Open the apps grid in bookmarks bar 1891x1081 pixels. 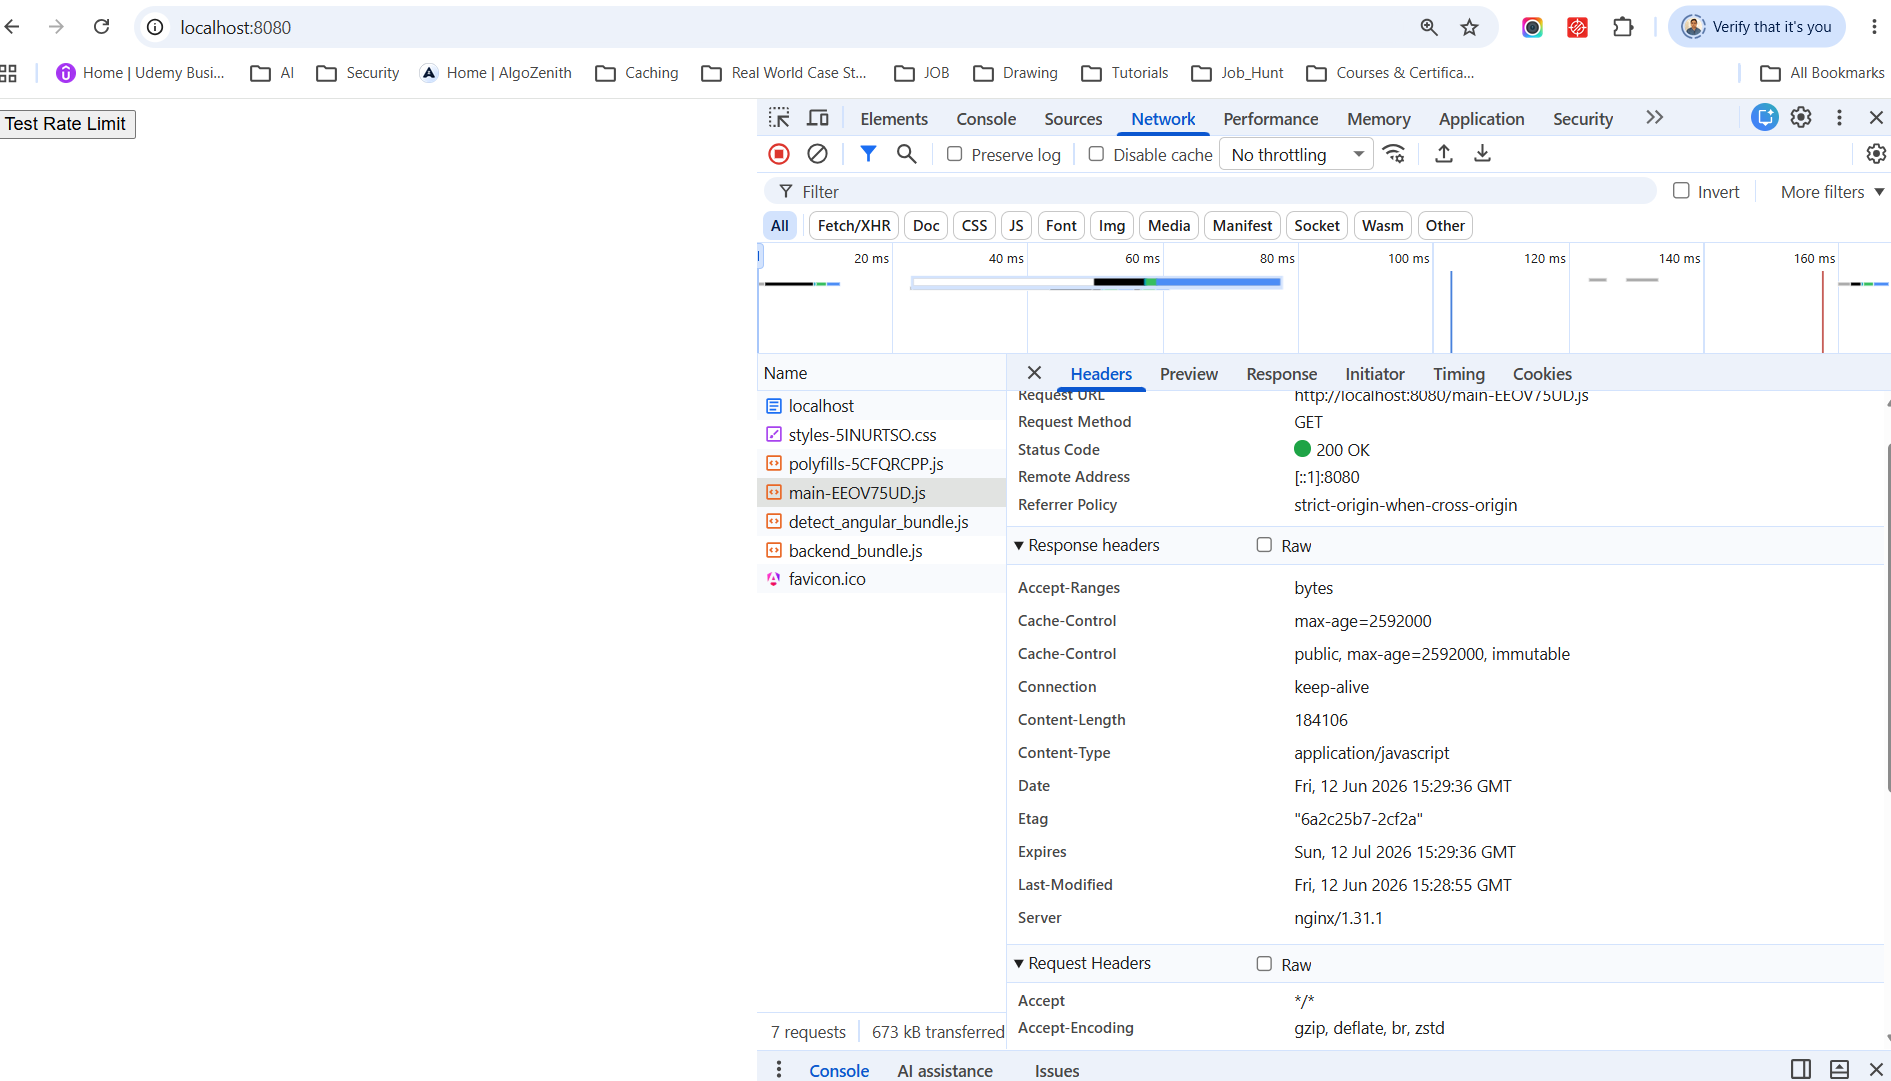pos(9,73)
